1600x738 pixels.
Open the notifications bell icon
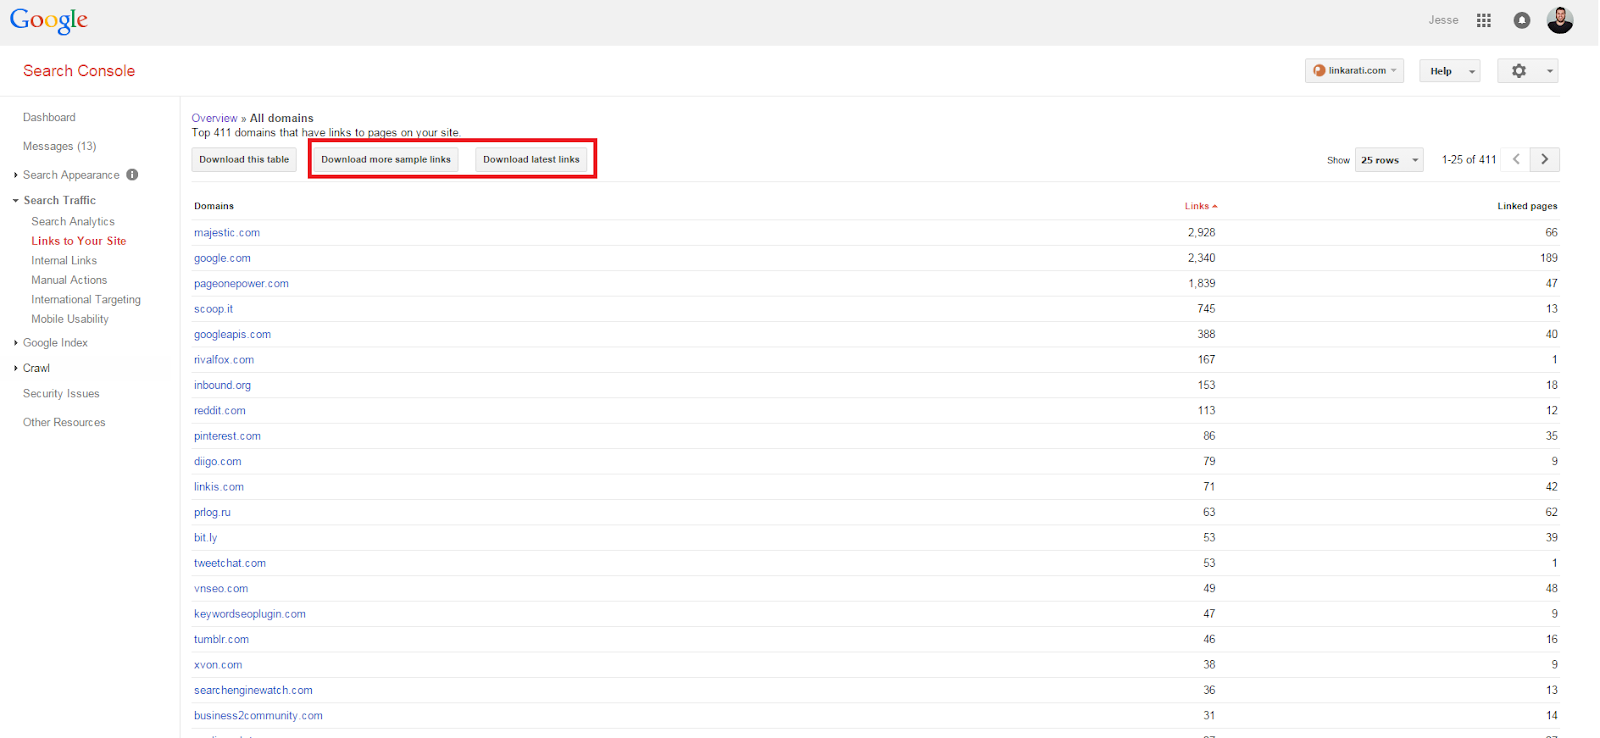tap(1522, 20)
